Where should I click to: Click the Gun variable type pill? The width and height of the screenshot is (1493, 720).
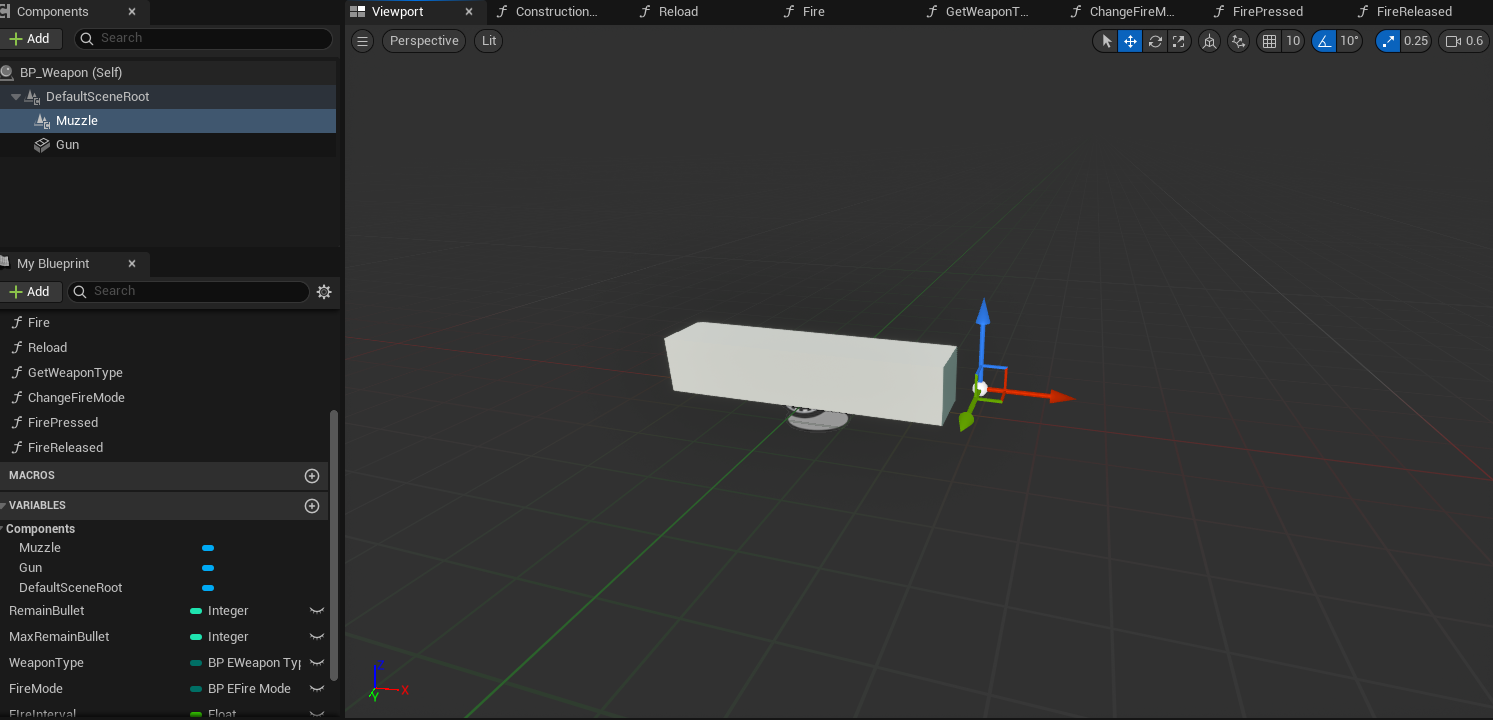coord(208,568)
